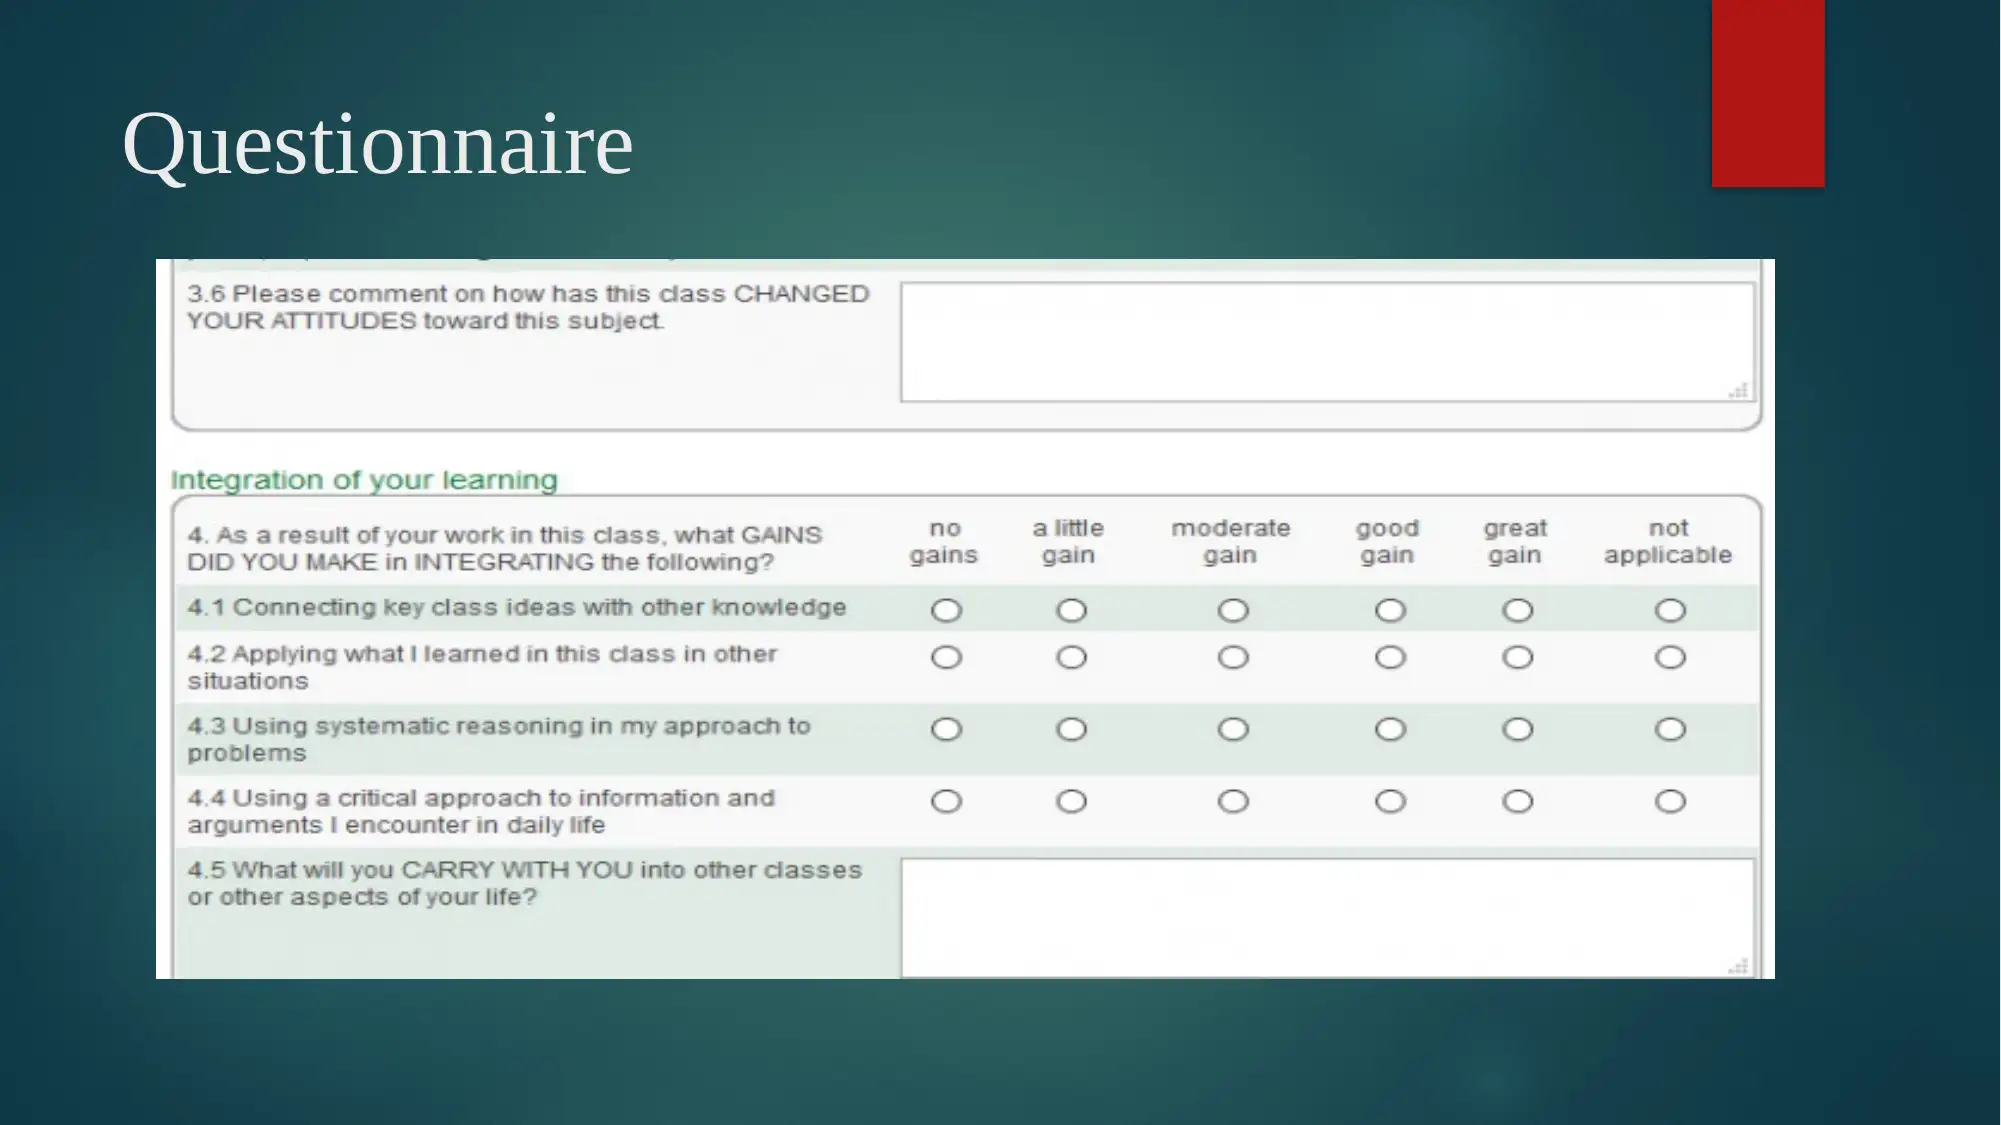Click the 'no gains' column header
This screenshot has width=2001, height=1125.
click(944, 541)
